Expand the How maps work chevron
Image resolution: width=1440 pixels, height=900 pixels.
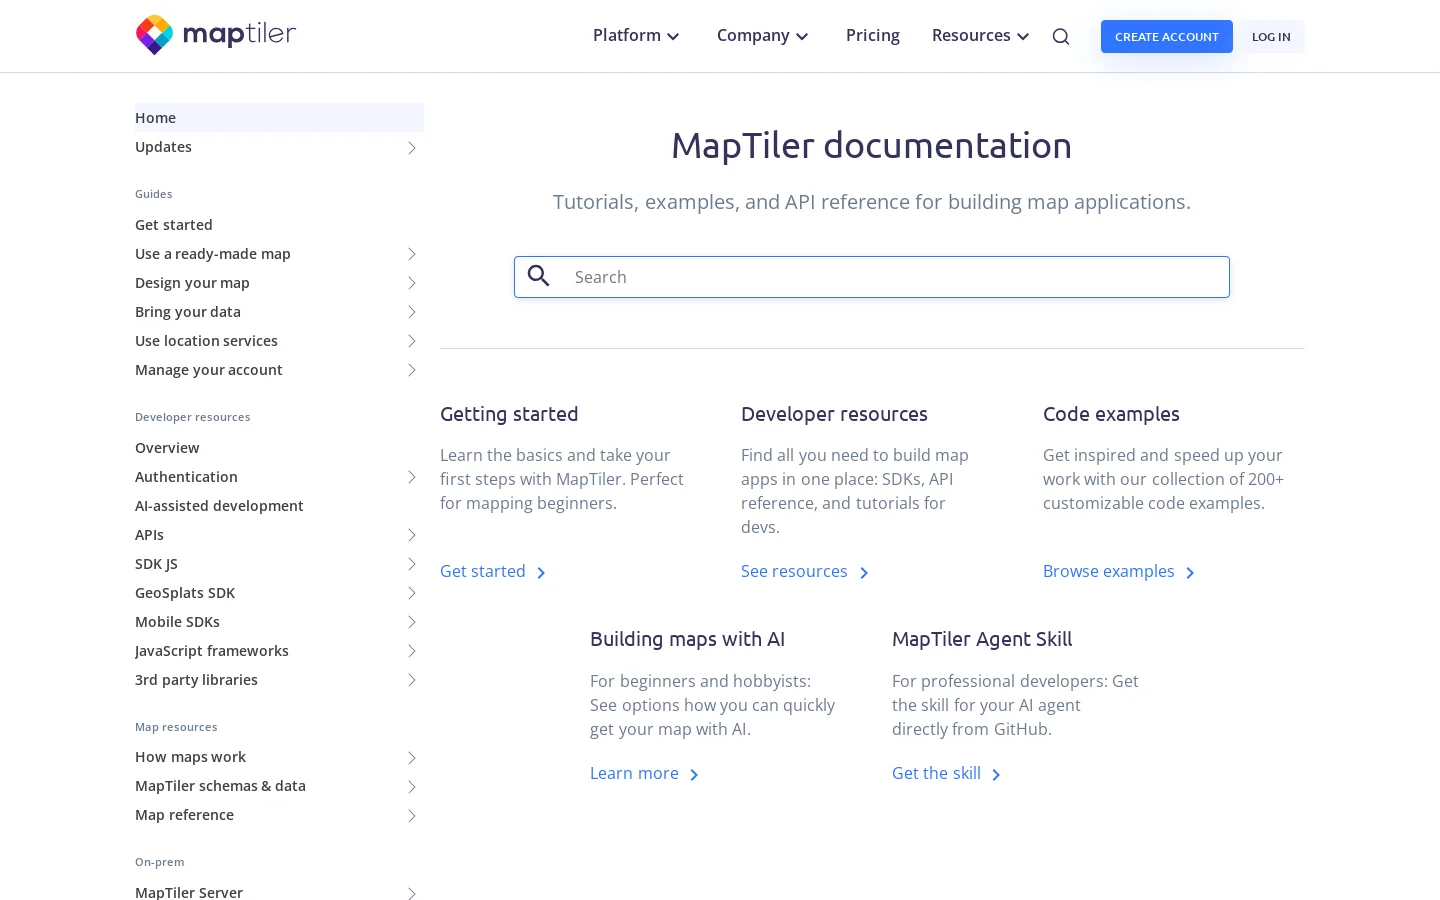412,758
